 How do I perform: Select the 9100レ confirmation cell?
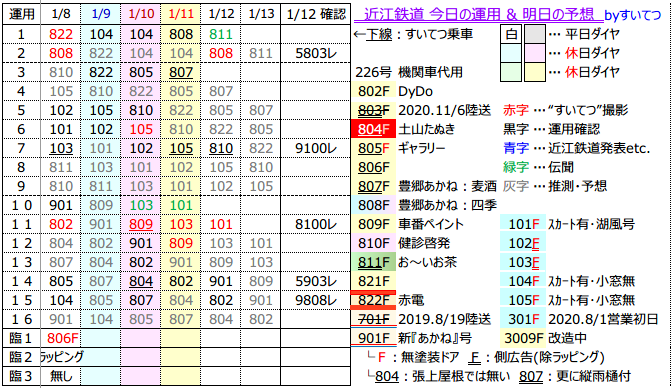(x=316, y=148)
